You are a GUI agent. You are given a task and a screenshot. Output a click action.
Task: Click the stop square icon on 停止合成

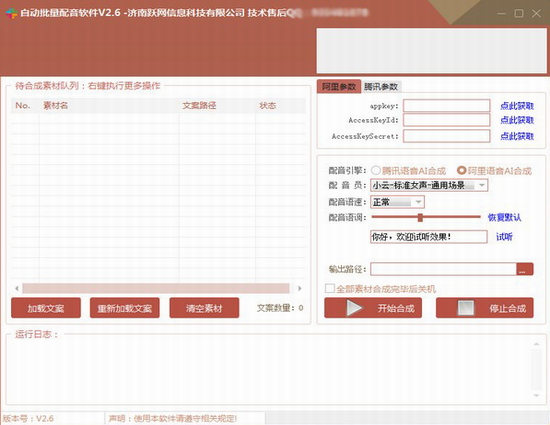click(x=466, y=308)
